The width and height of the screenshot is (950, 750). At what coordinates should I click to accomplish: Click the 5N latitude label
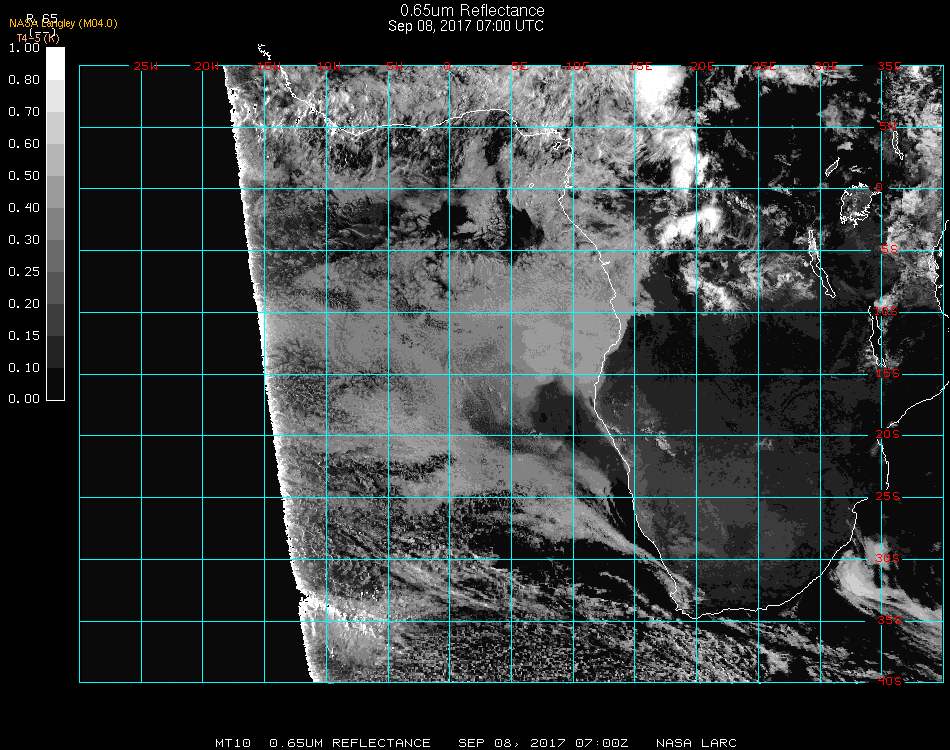click(887, 127)
